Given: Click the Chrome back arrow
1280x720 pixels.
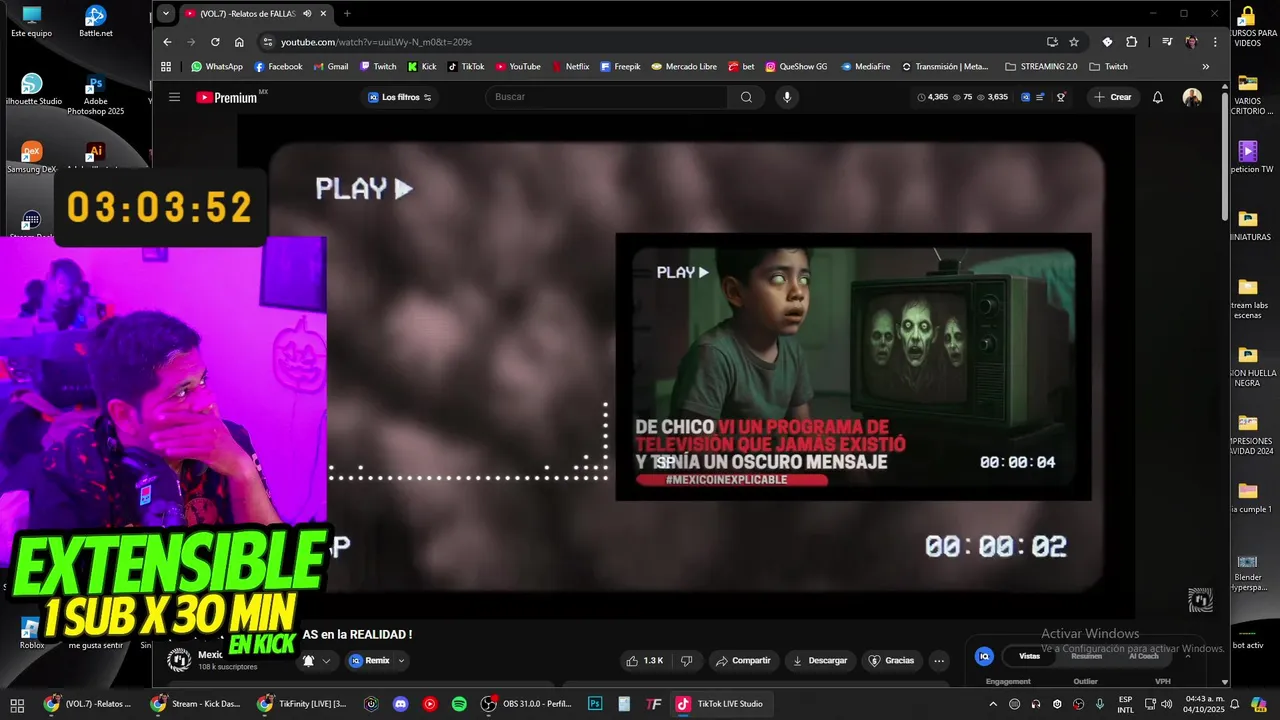Looking at the screenshot, I should (x=167, y=42).
